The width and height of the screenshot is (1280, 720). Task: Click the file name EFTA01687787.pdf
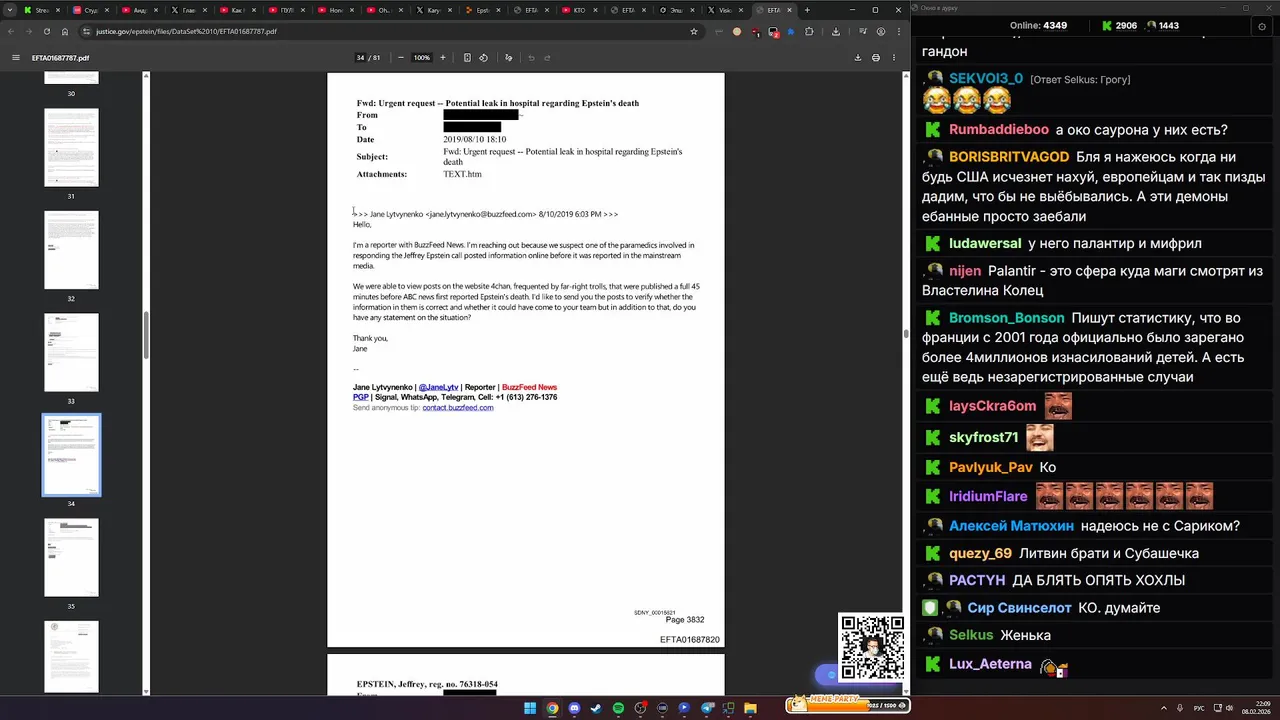coord(60,58)
